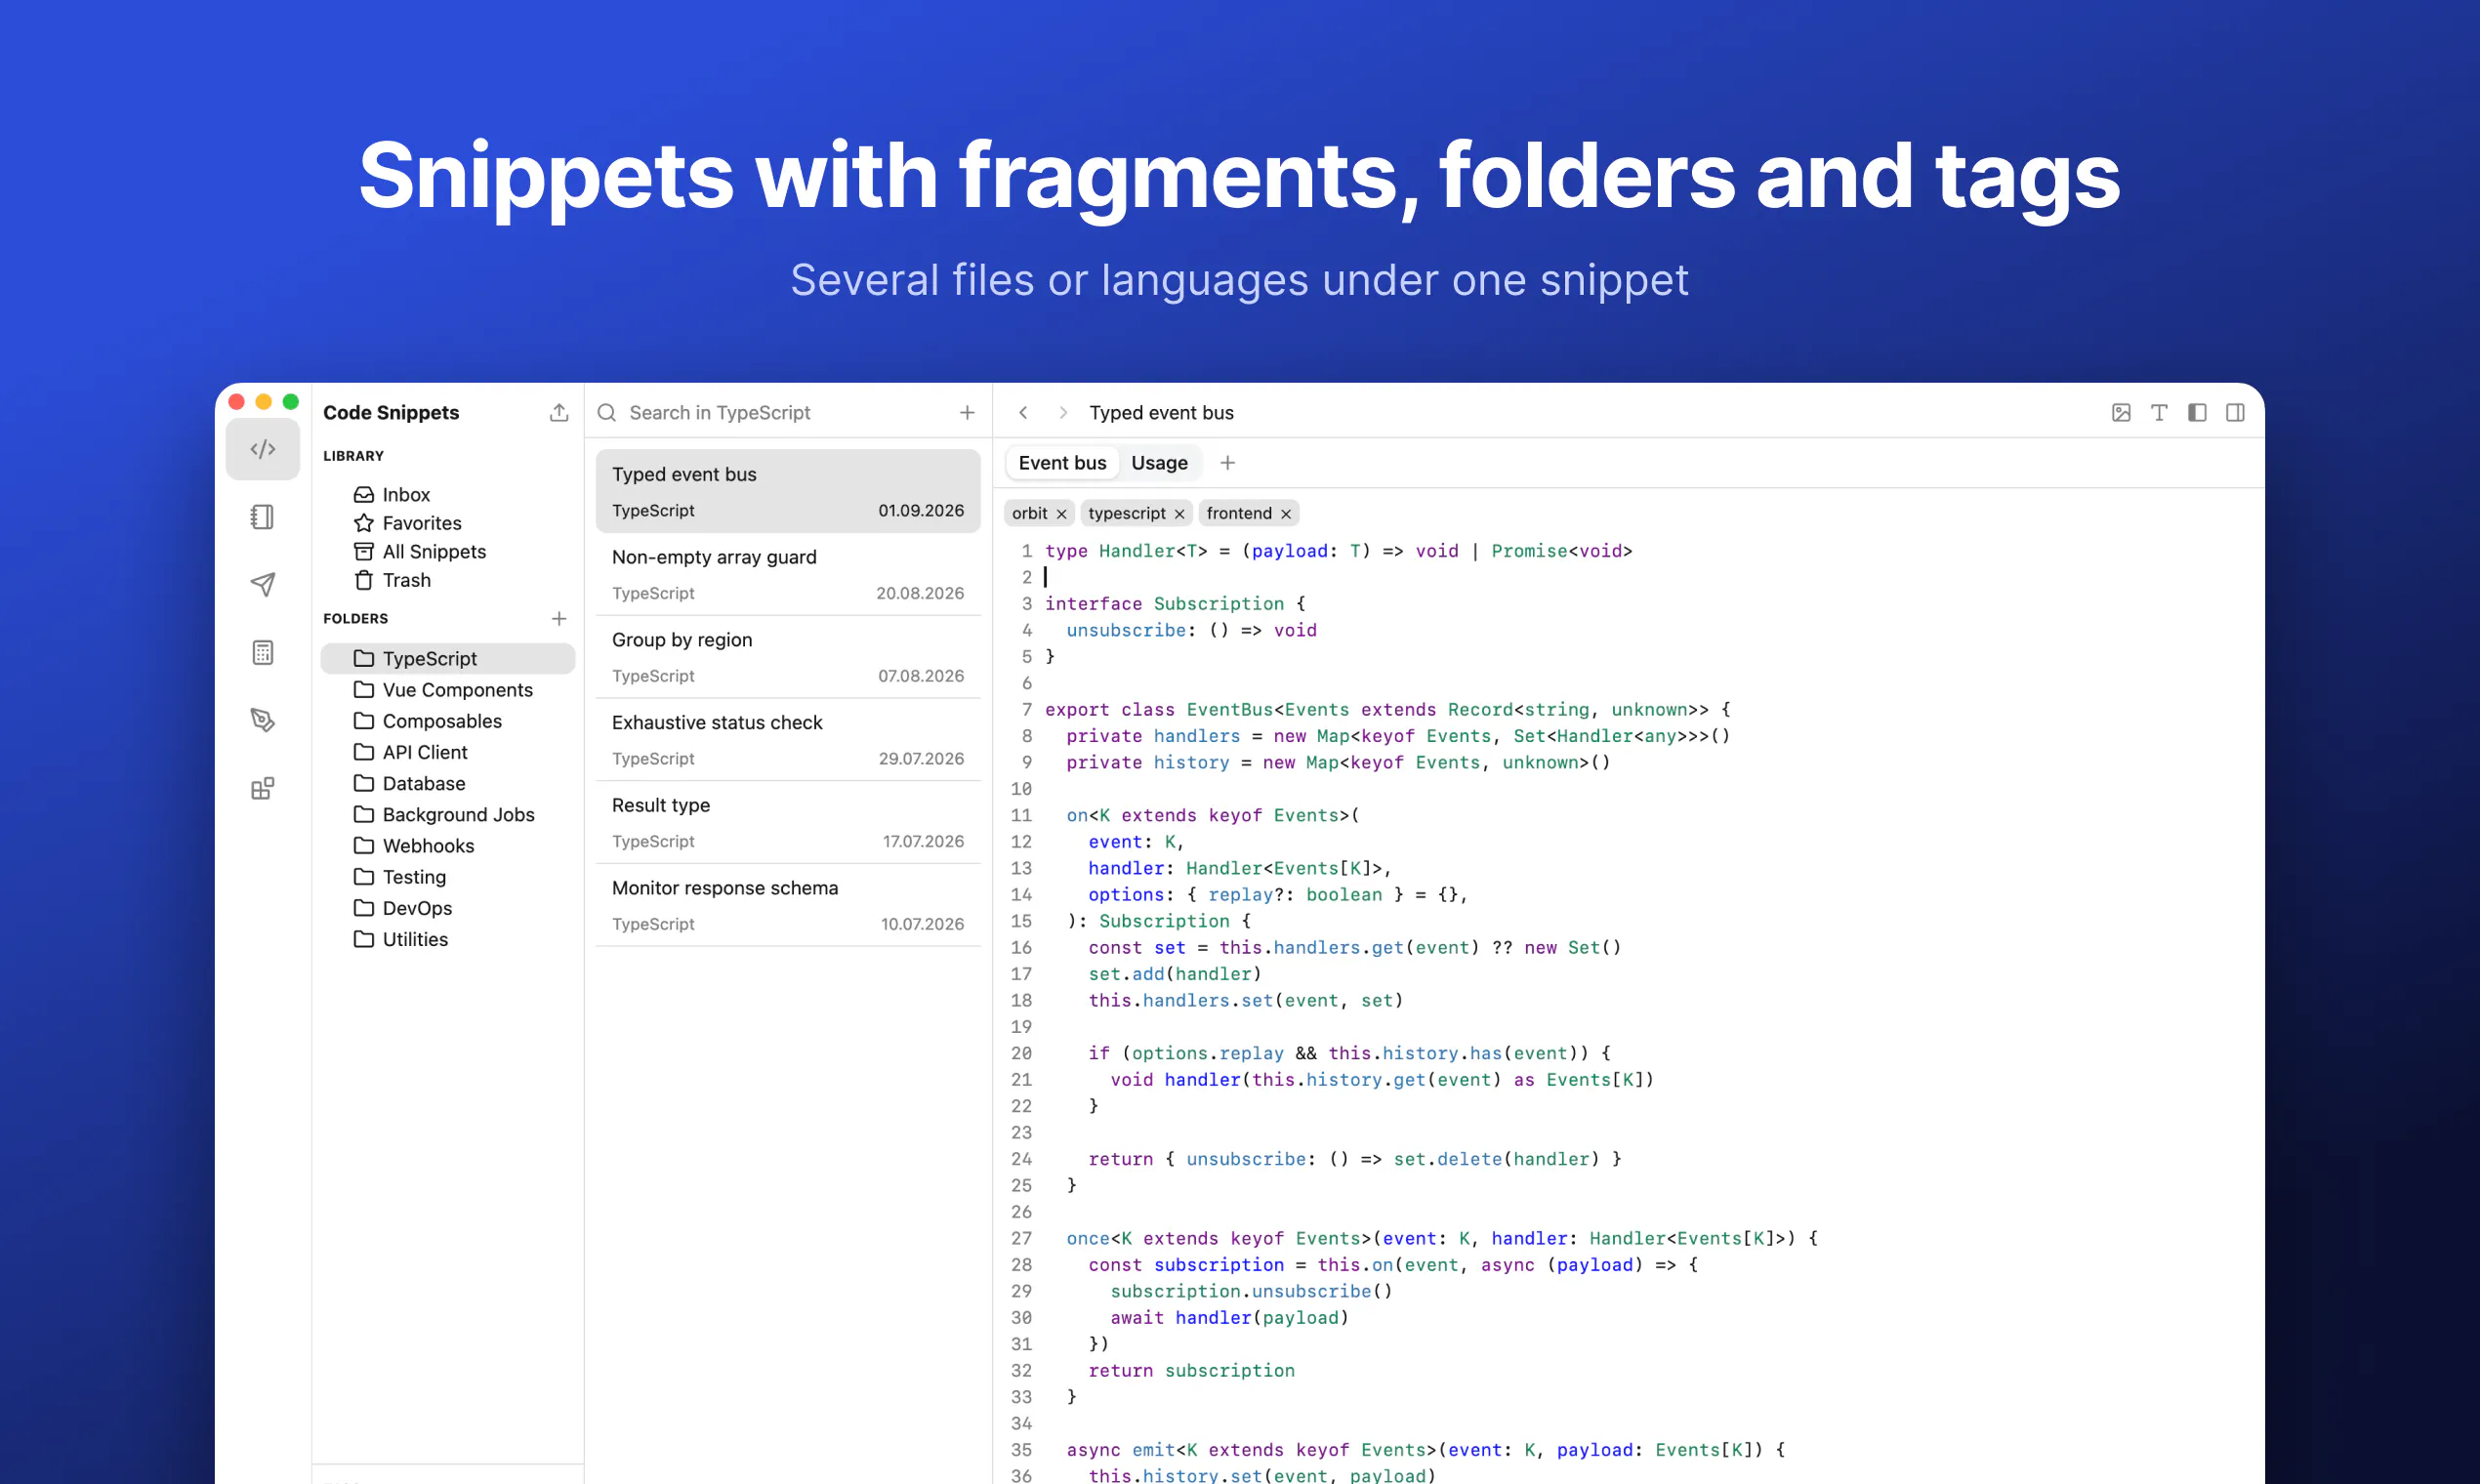
Task: Create a new folder with Folders plus
Action: pyautogui.click(x=559, y=618)
